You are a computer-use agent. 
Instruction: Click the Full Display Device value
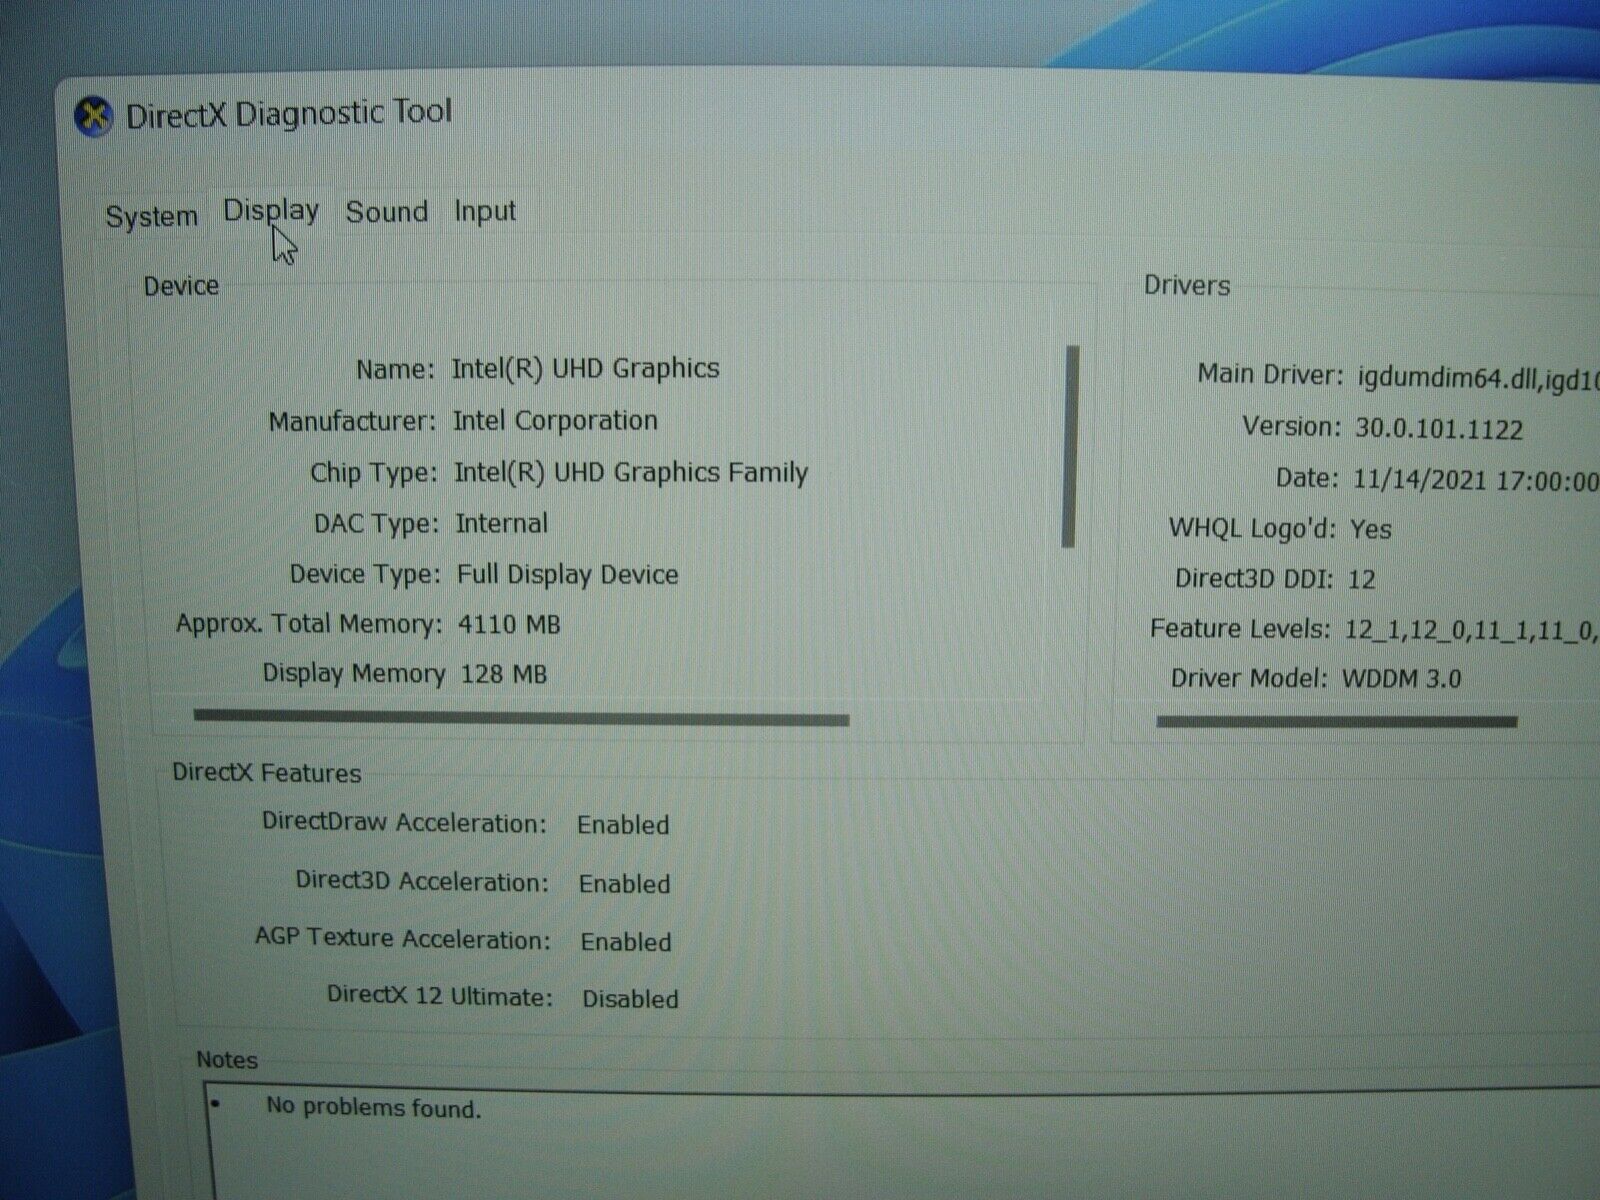click(x=567, y=575)
